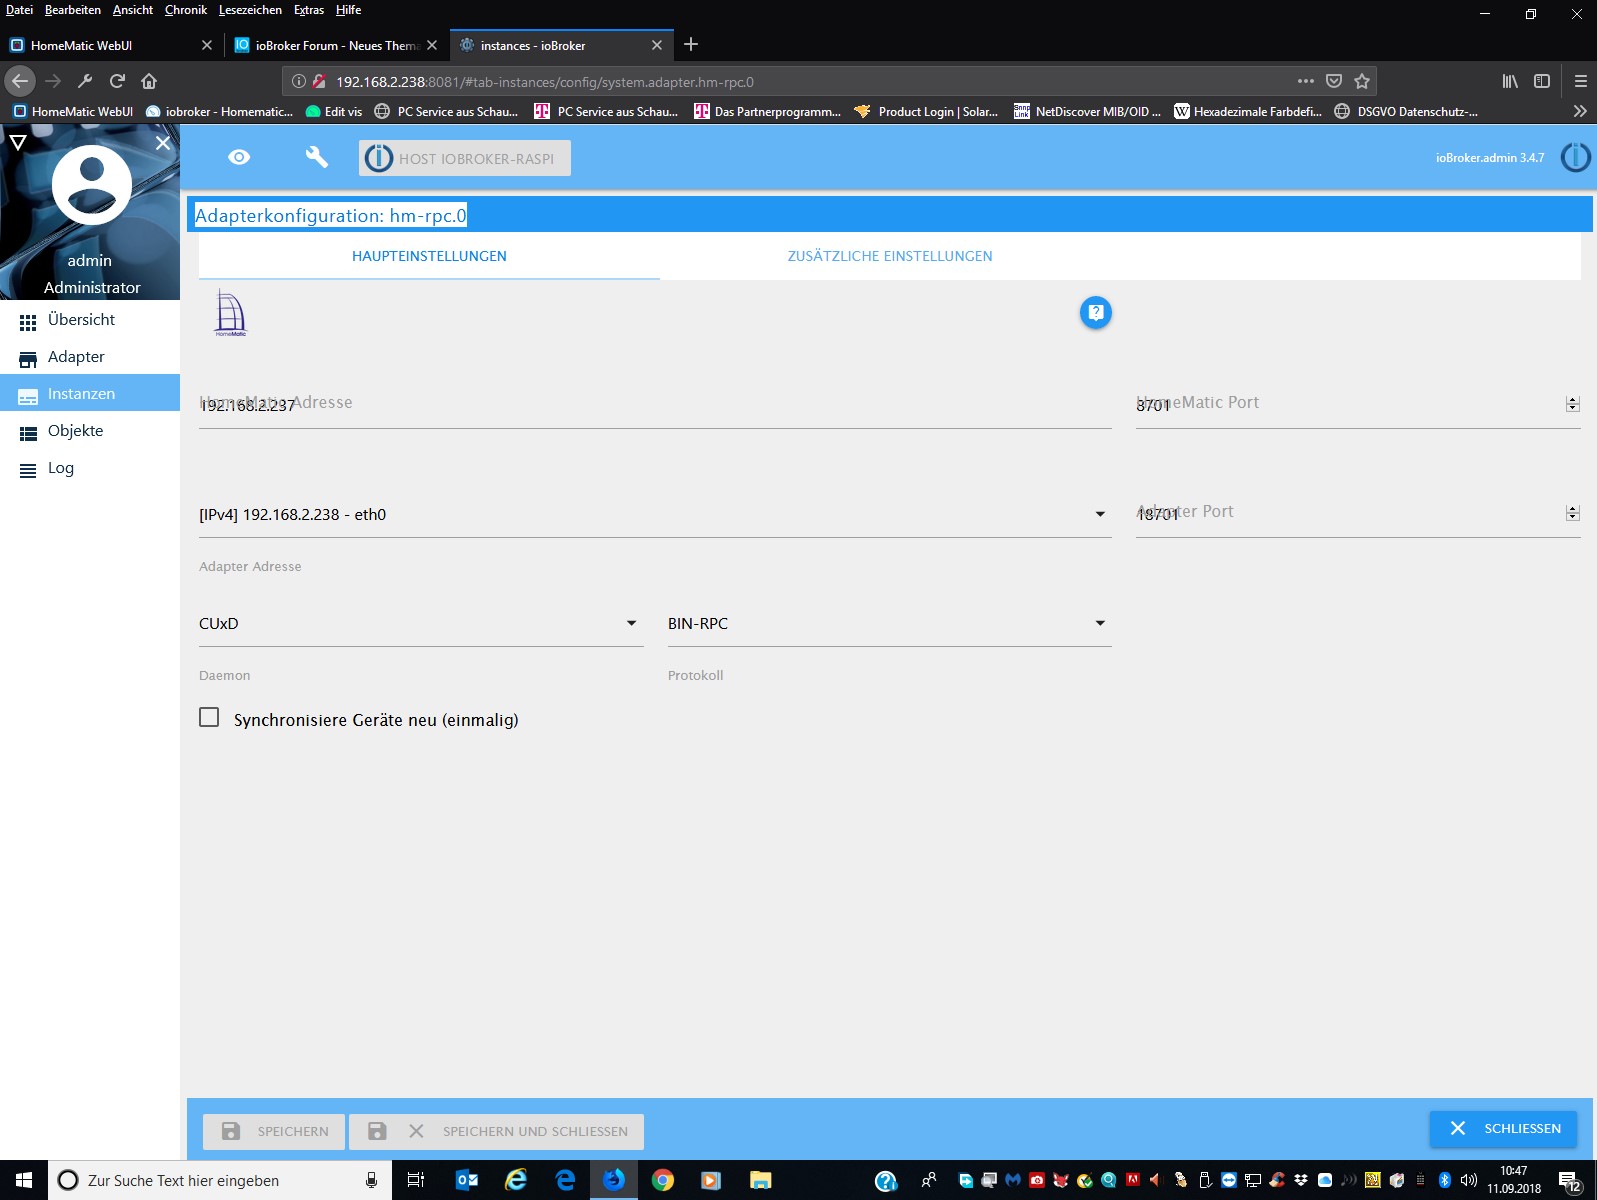
Task: Switch to ioBroker Forum browser tab
Action: 335,45
